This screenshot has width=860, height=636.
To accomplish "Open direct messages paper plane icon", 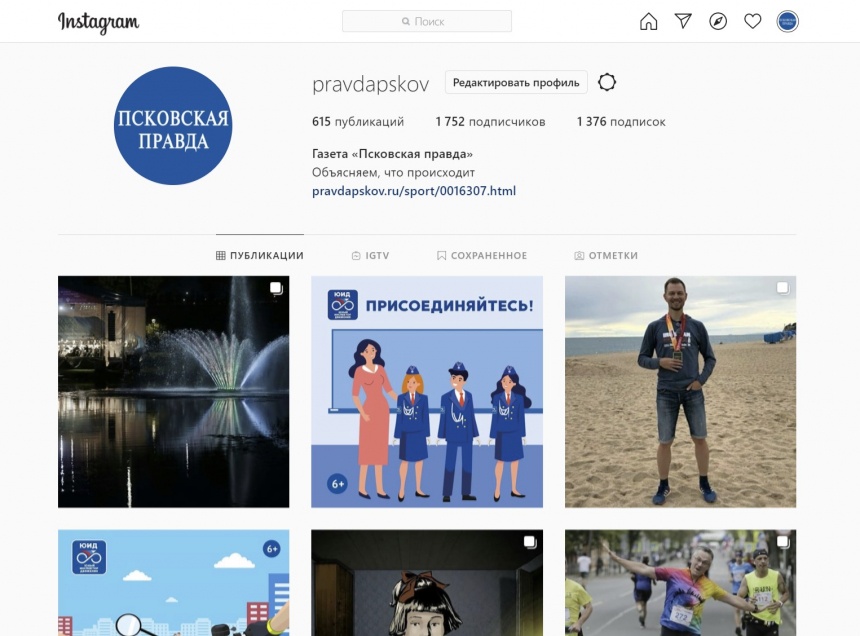I will click(x=683, y=21).
